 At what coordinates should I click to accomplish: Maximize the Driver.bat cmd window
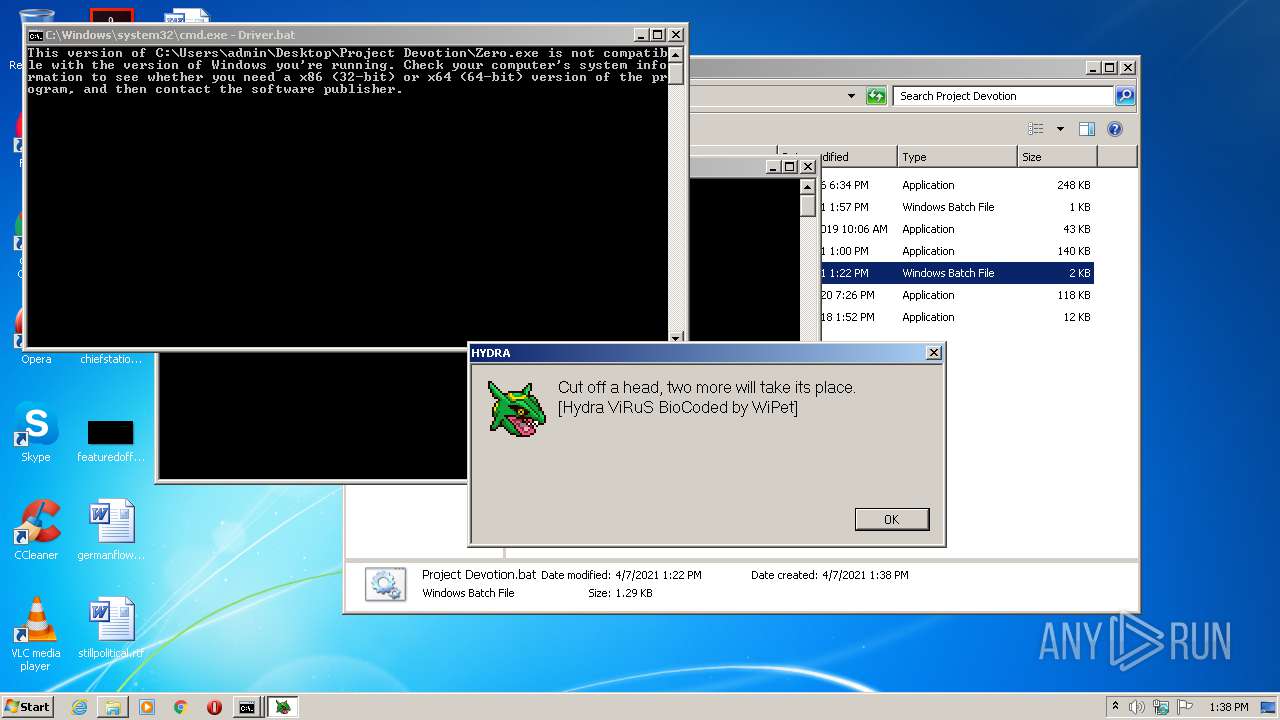click(658, 34)
